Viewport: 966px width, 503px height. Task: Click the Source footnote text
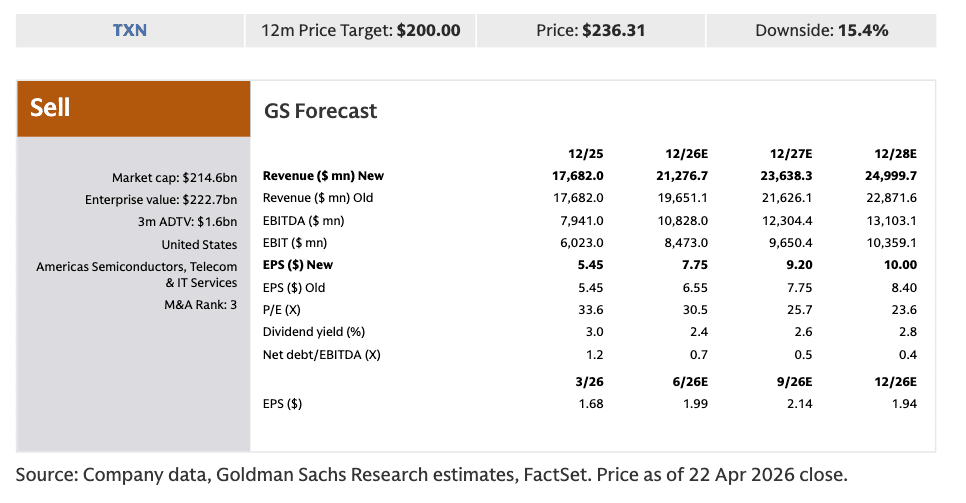432,473
